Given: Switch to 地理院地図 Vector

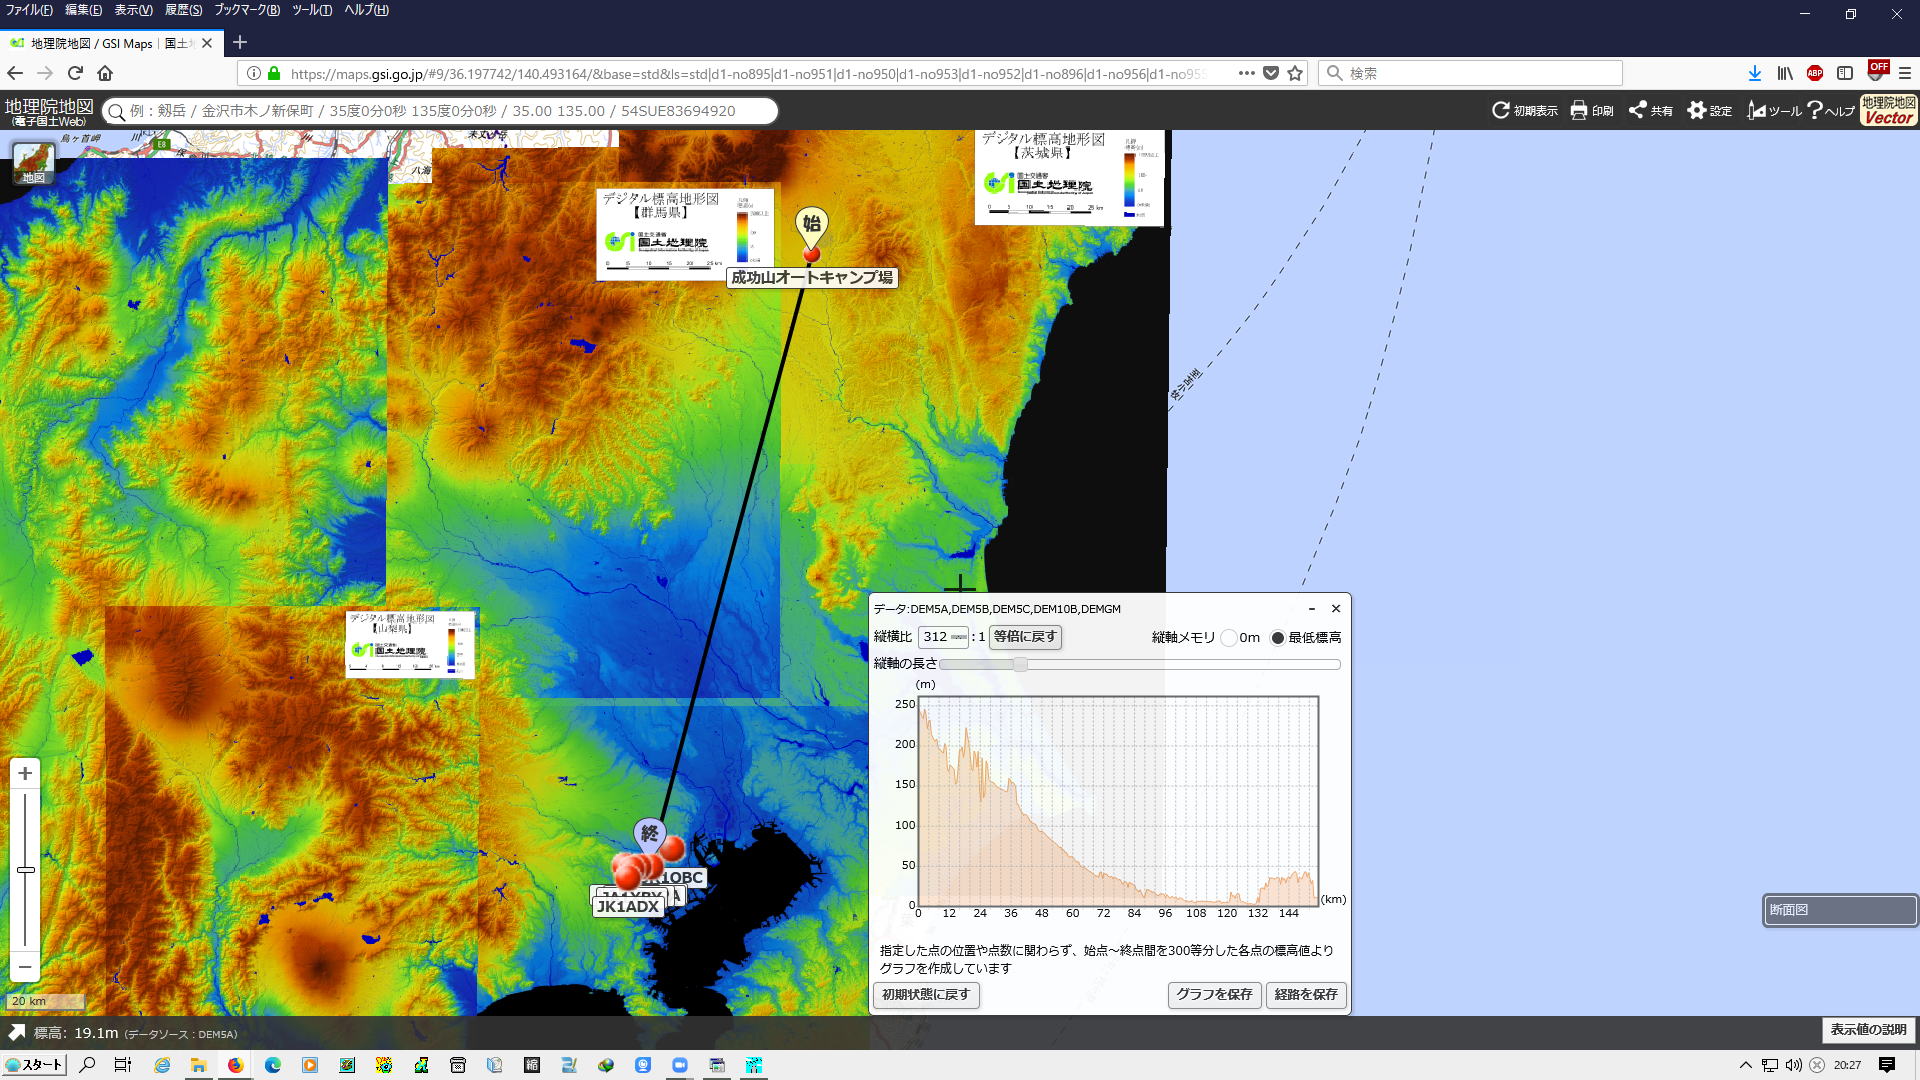Looking at the screenshot, I should point(1889,110).
